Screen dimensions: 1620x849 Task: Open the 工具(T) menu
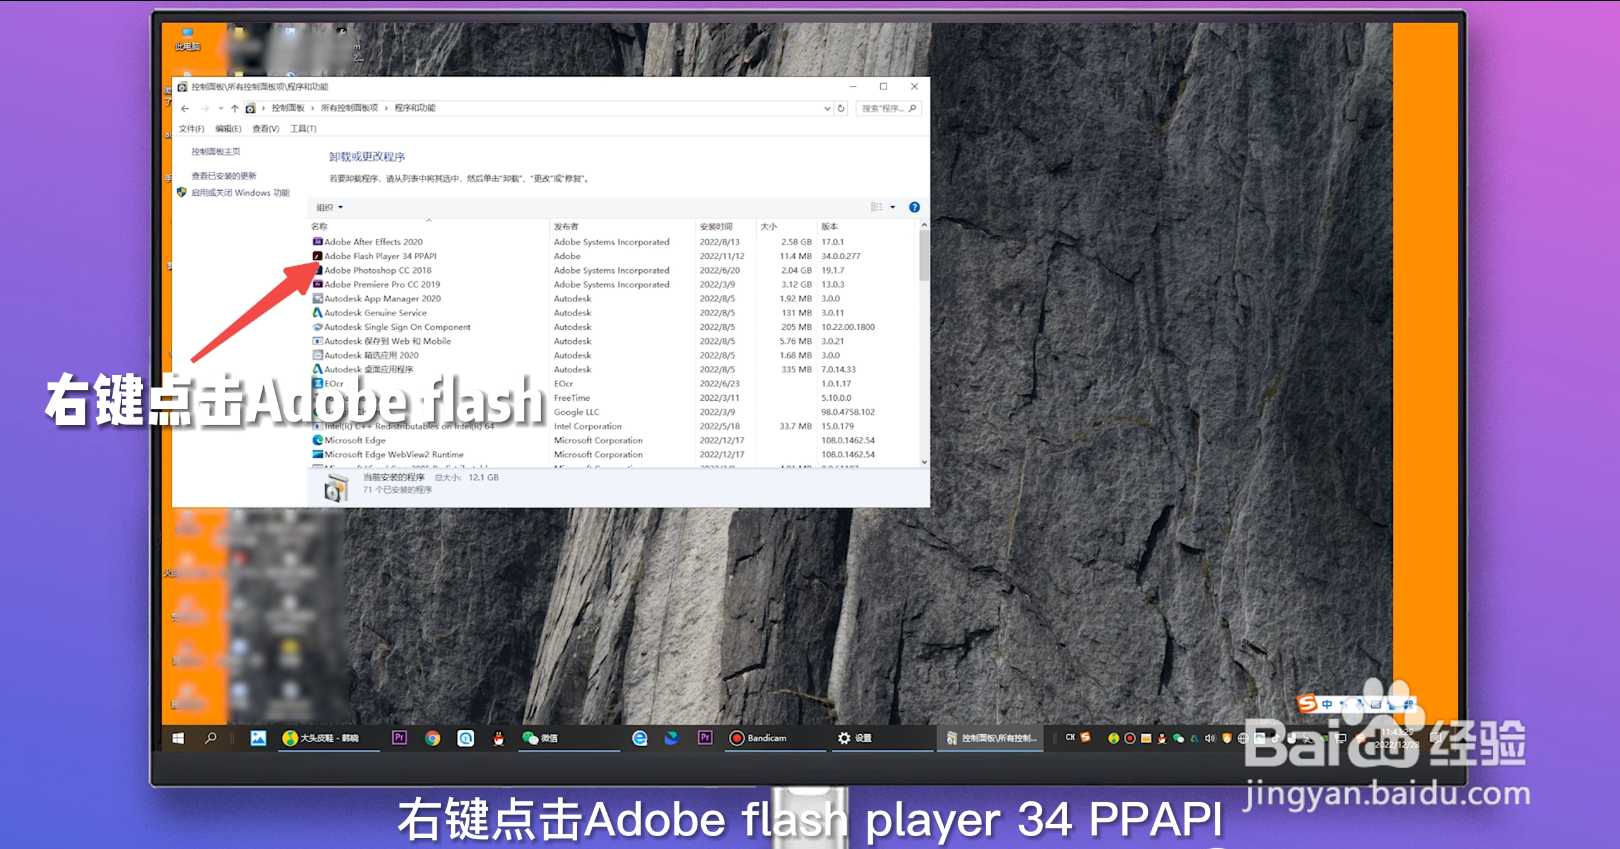(303, 129)
